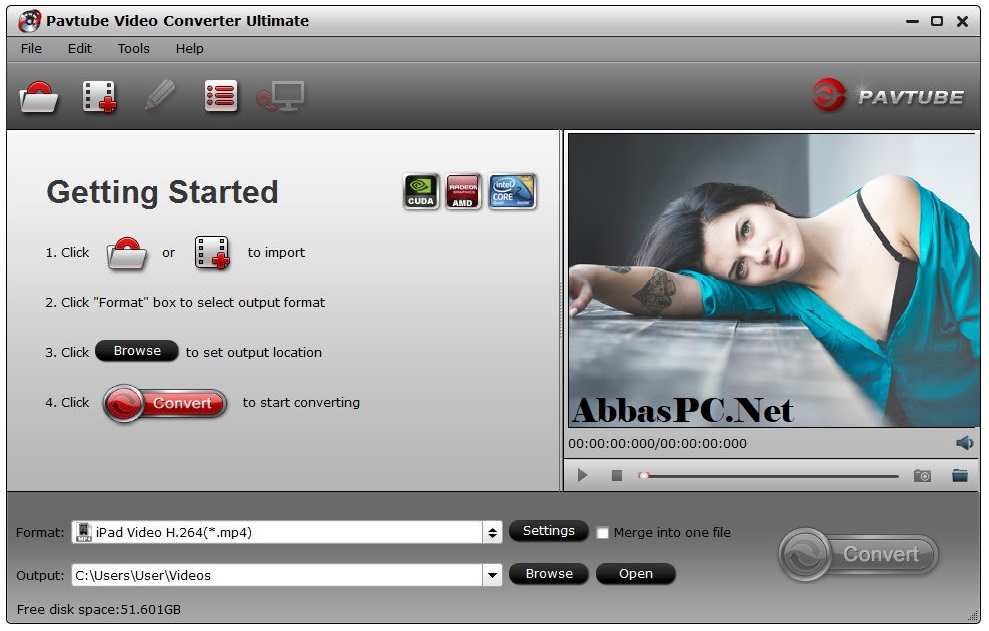Click film-strip icon in Getting Started step 1
Image resolution: width=989 pixels, height=631 pixels.
pyautogui.click(x=212, y=253)
